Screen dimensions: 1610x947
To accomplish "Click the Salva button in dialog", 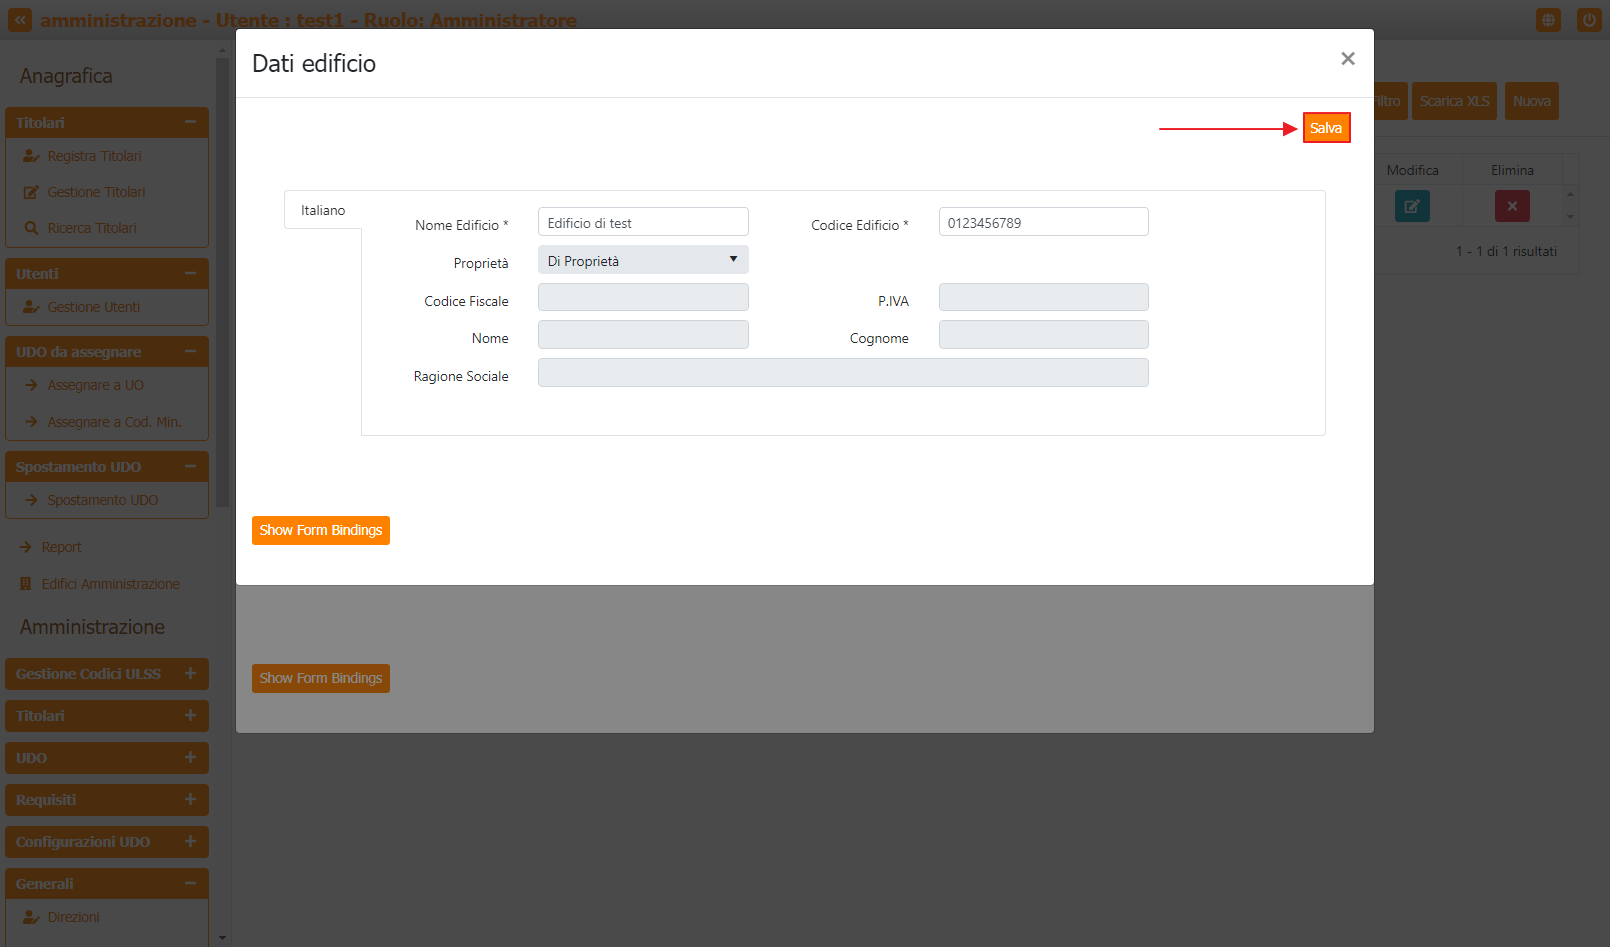I will [1326, 128].
